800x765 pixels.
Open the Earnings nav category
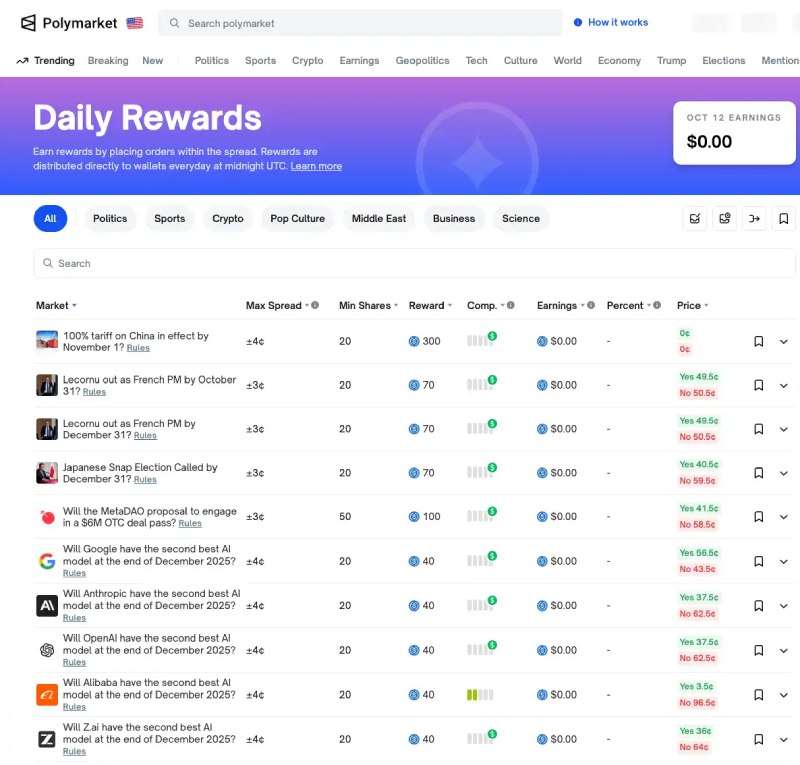pos(359,60)
